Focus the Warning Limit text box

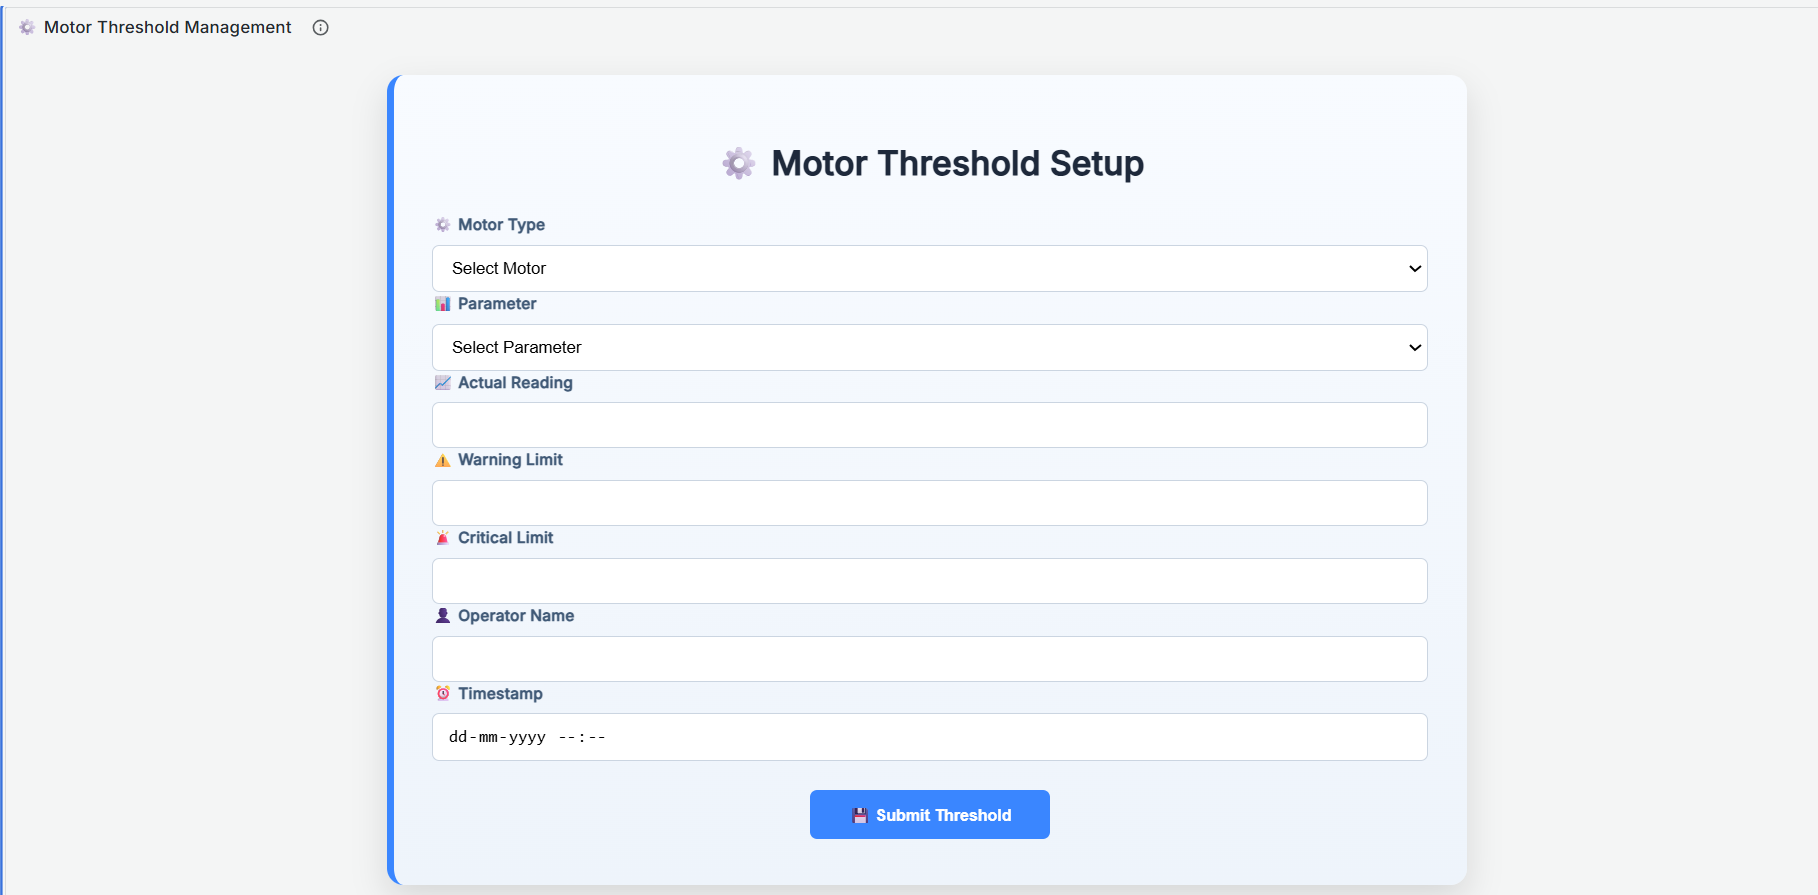(x=929, y=503)
